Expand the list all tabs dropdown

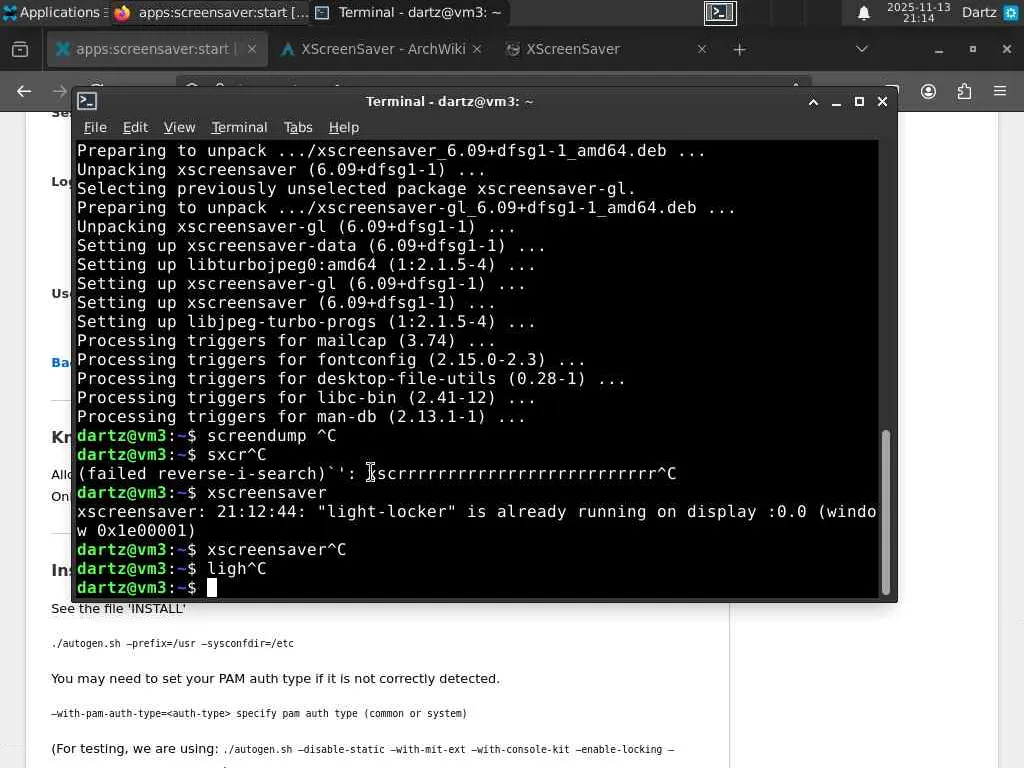(861, 49)
